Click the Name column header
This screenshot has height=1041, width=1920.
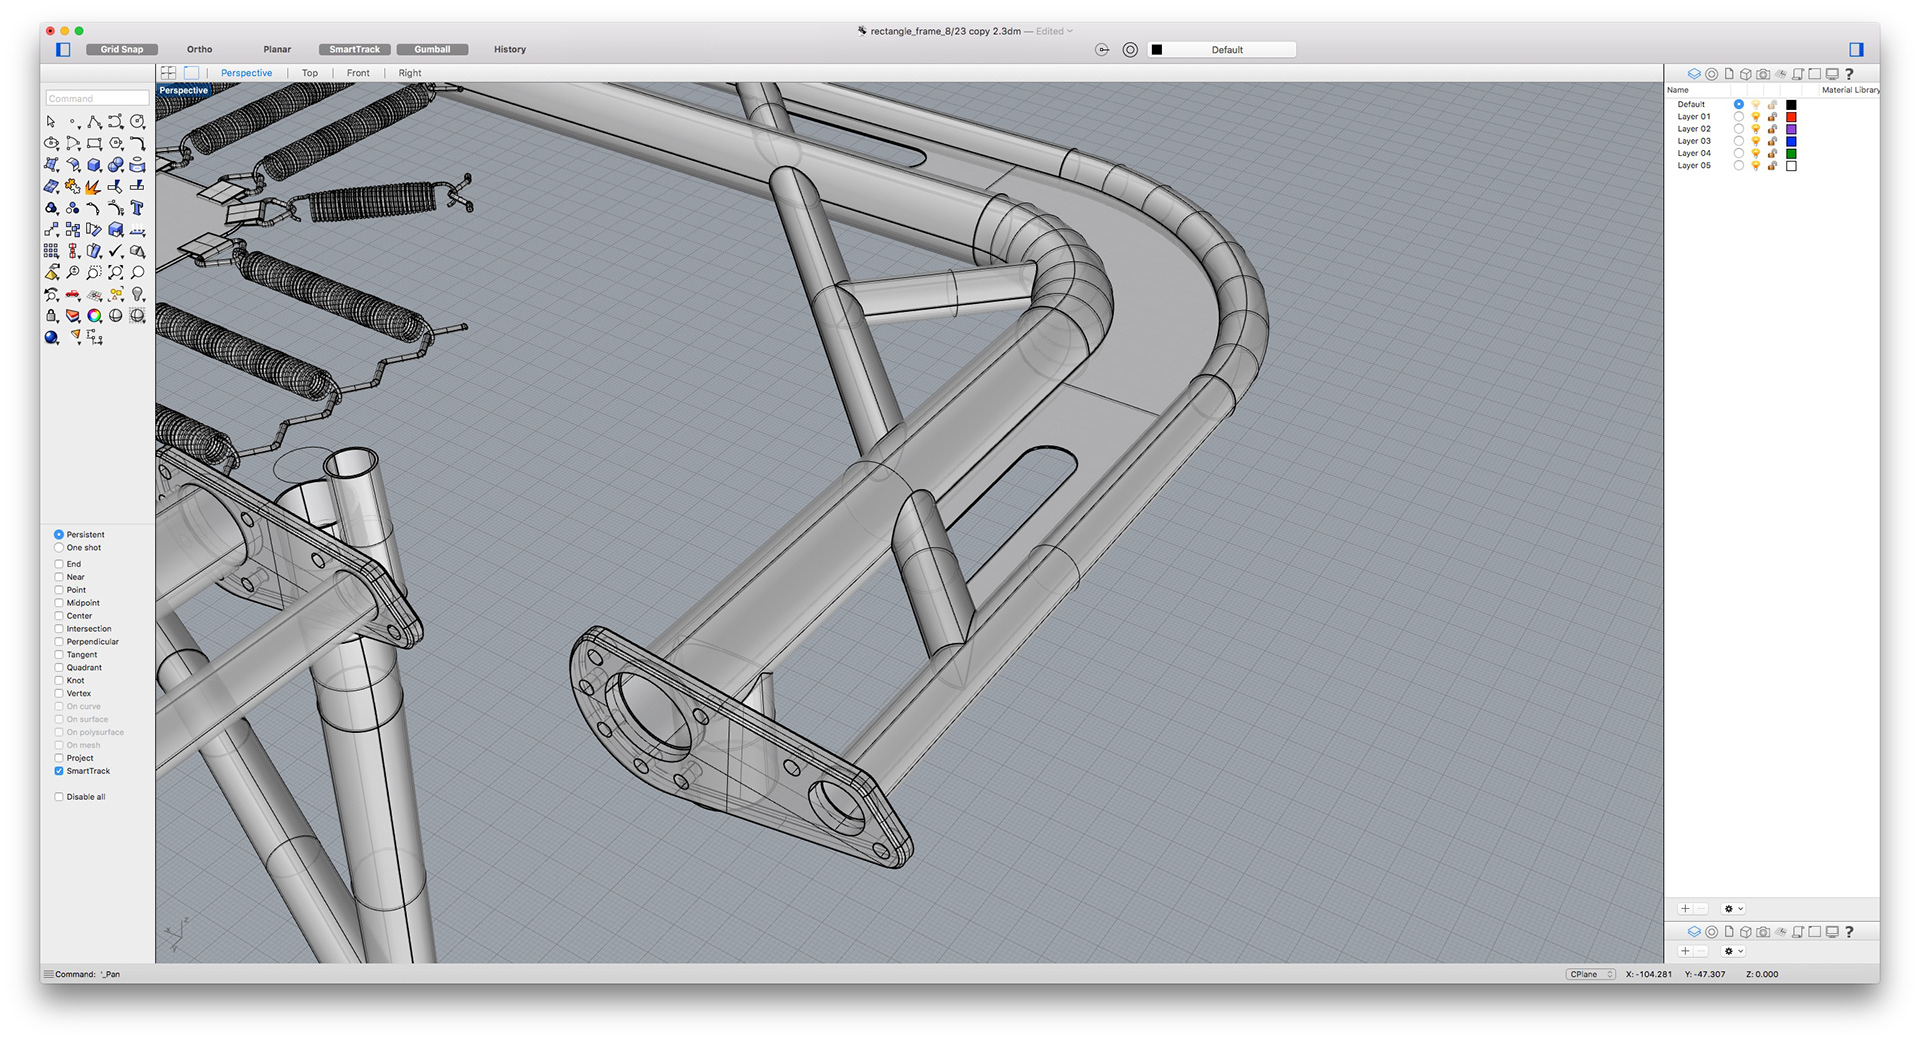(1678, 90)
